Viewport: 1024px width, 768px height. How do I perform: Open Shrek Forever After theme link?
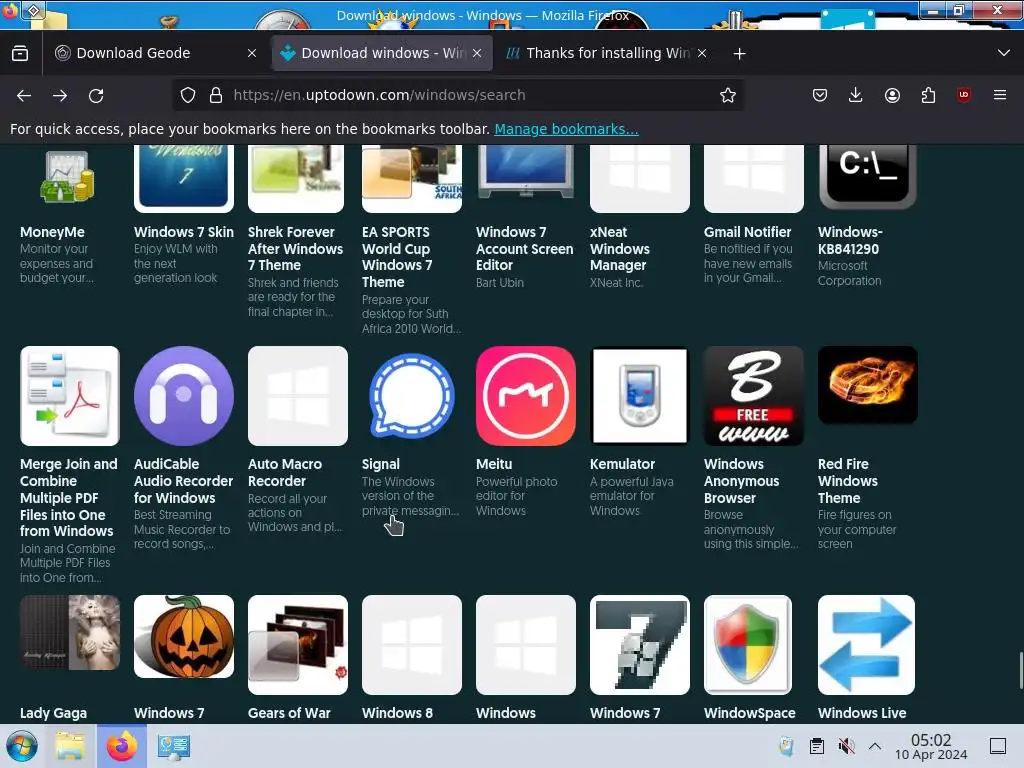(295, 249)
